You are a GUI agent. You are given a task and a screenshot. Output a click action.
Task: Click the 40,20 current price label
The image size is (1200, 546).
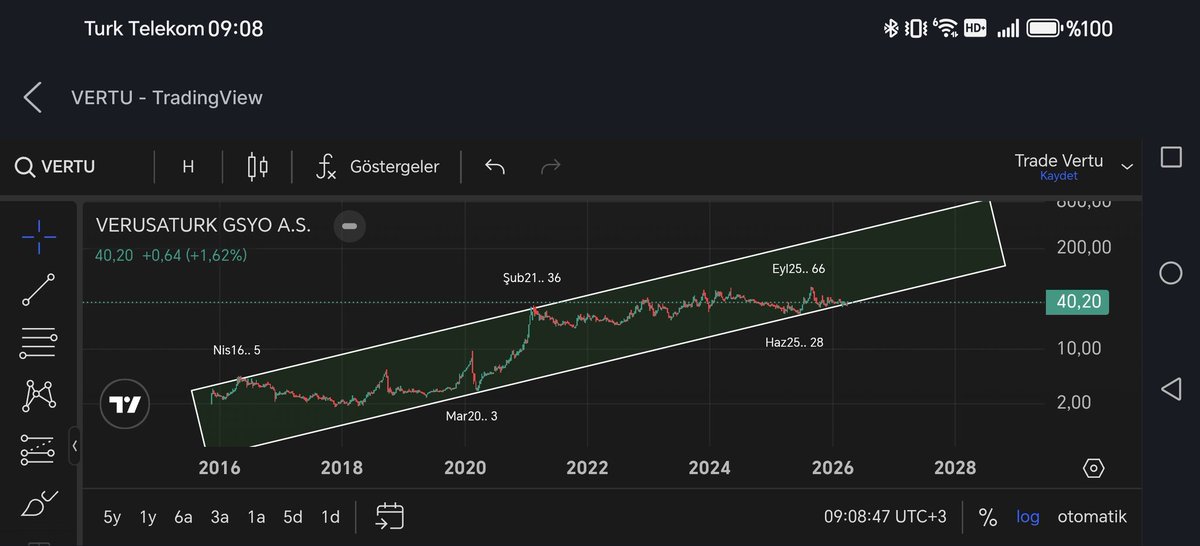[x=1077, y=302]
